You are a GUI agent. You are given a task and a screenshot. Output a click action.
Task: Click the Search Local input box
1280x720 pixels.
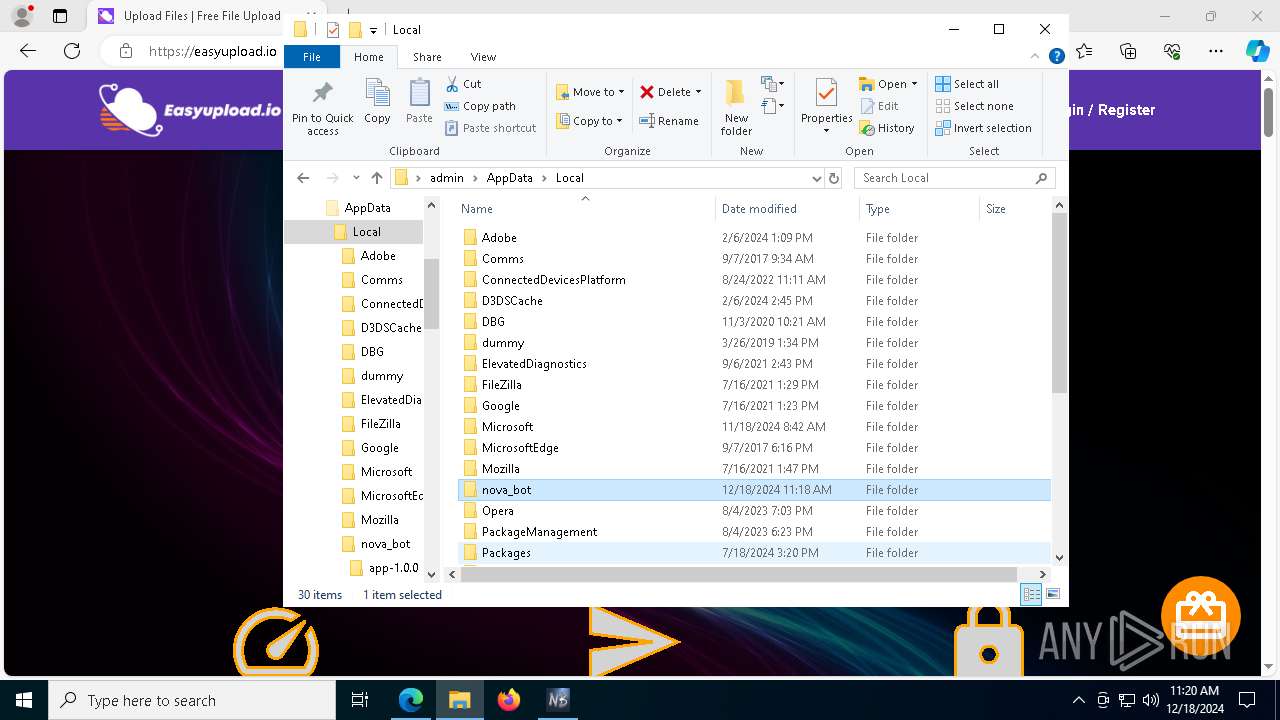coord(955,178)
